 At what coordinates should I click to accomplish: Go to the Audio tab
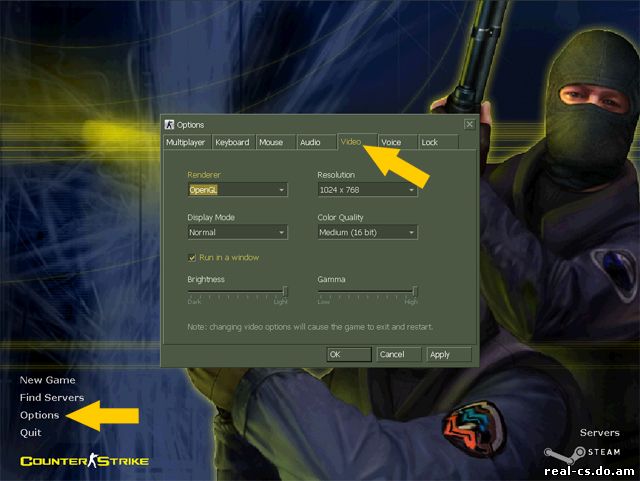317,142
